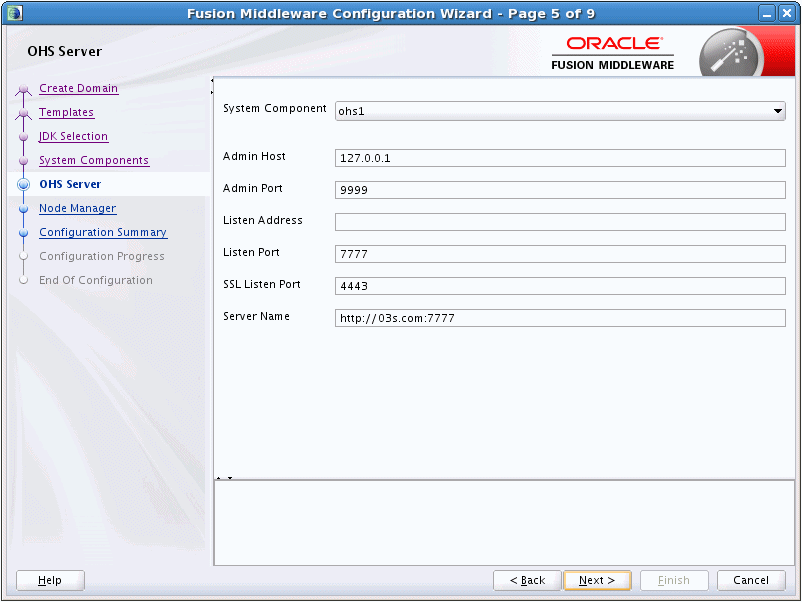
Task: Click the System Component combo box showing ohs1
Action: tap(560, 111)
